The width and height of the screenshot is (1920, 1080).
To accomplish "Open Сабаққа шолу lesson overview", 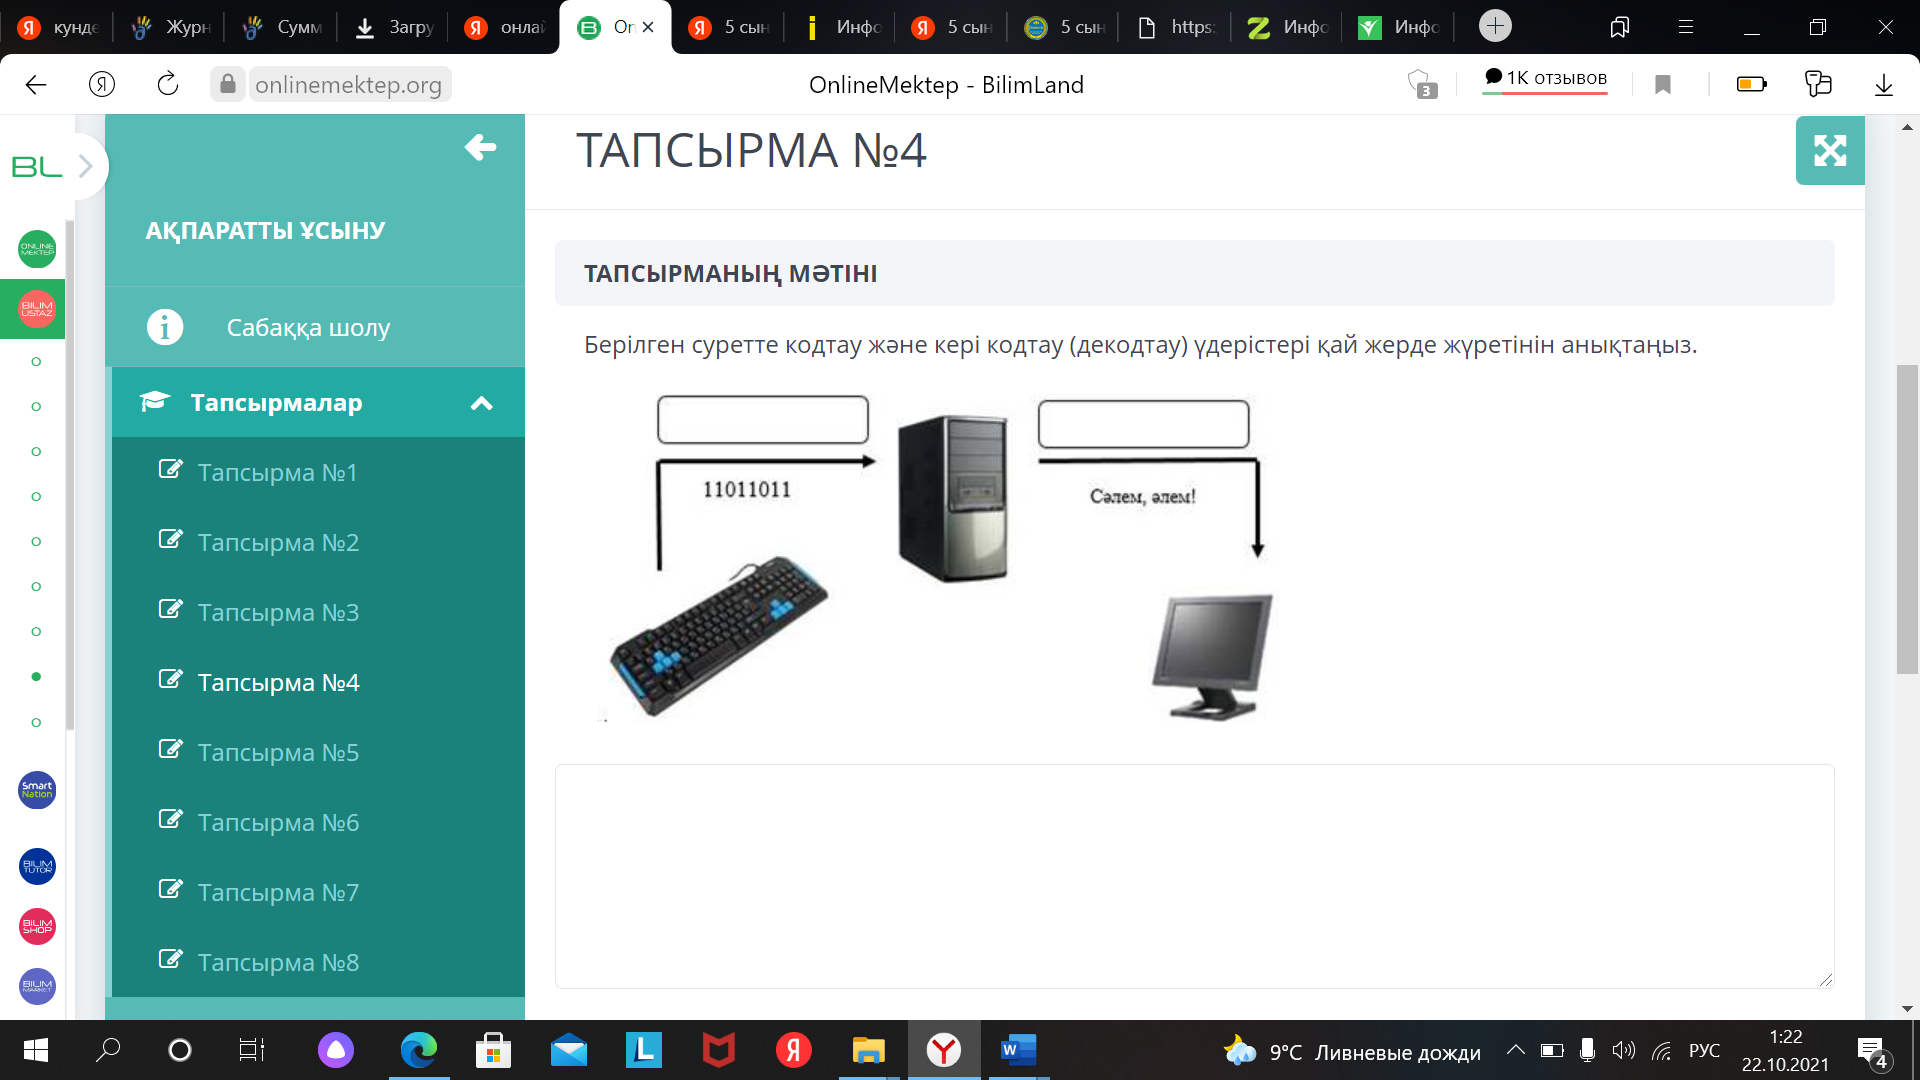I will pyautogui.click(x=307, y=327).
